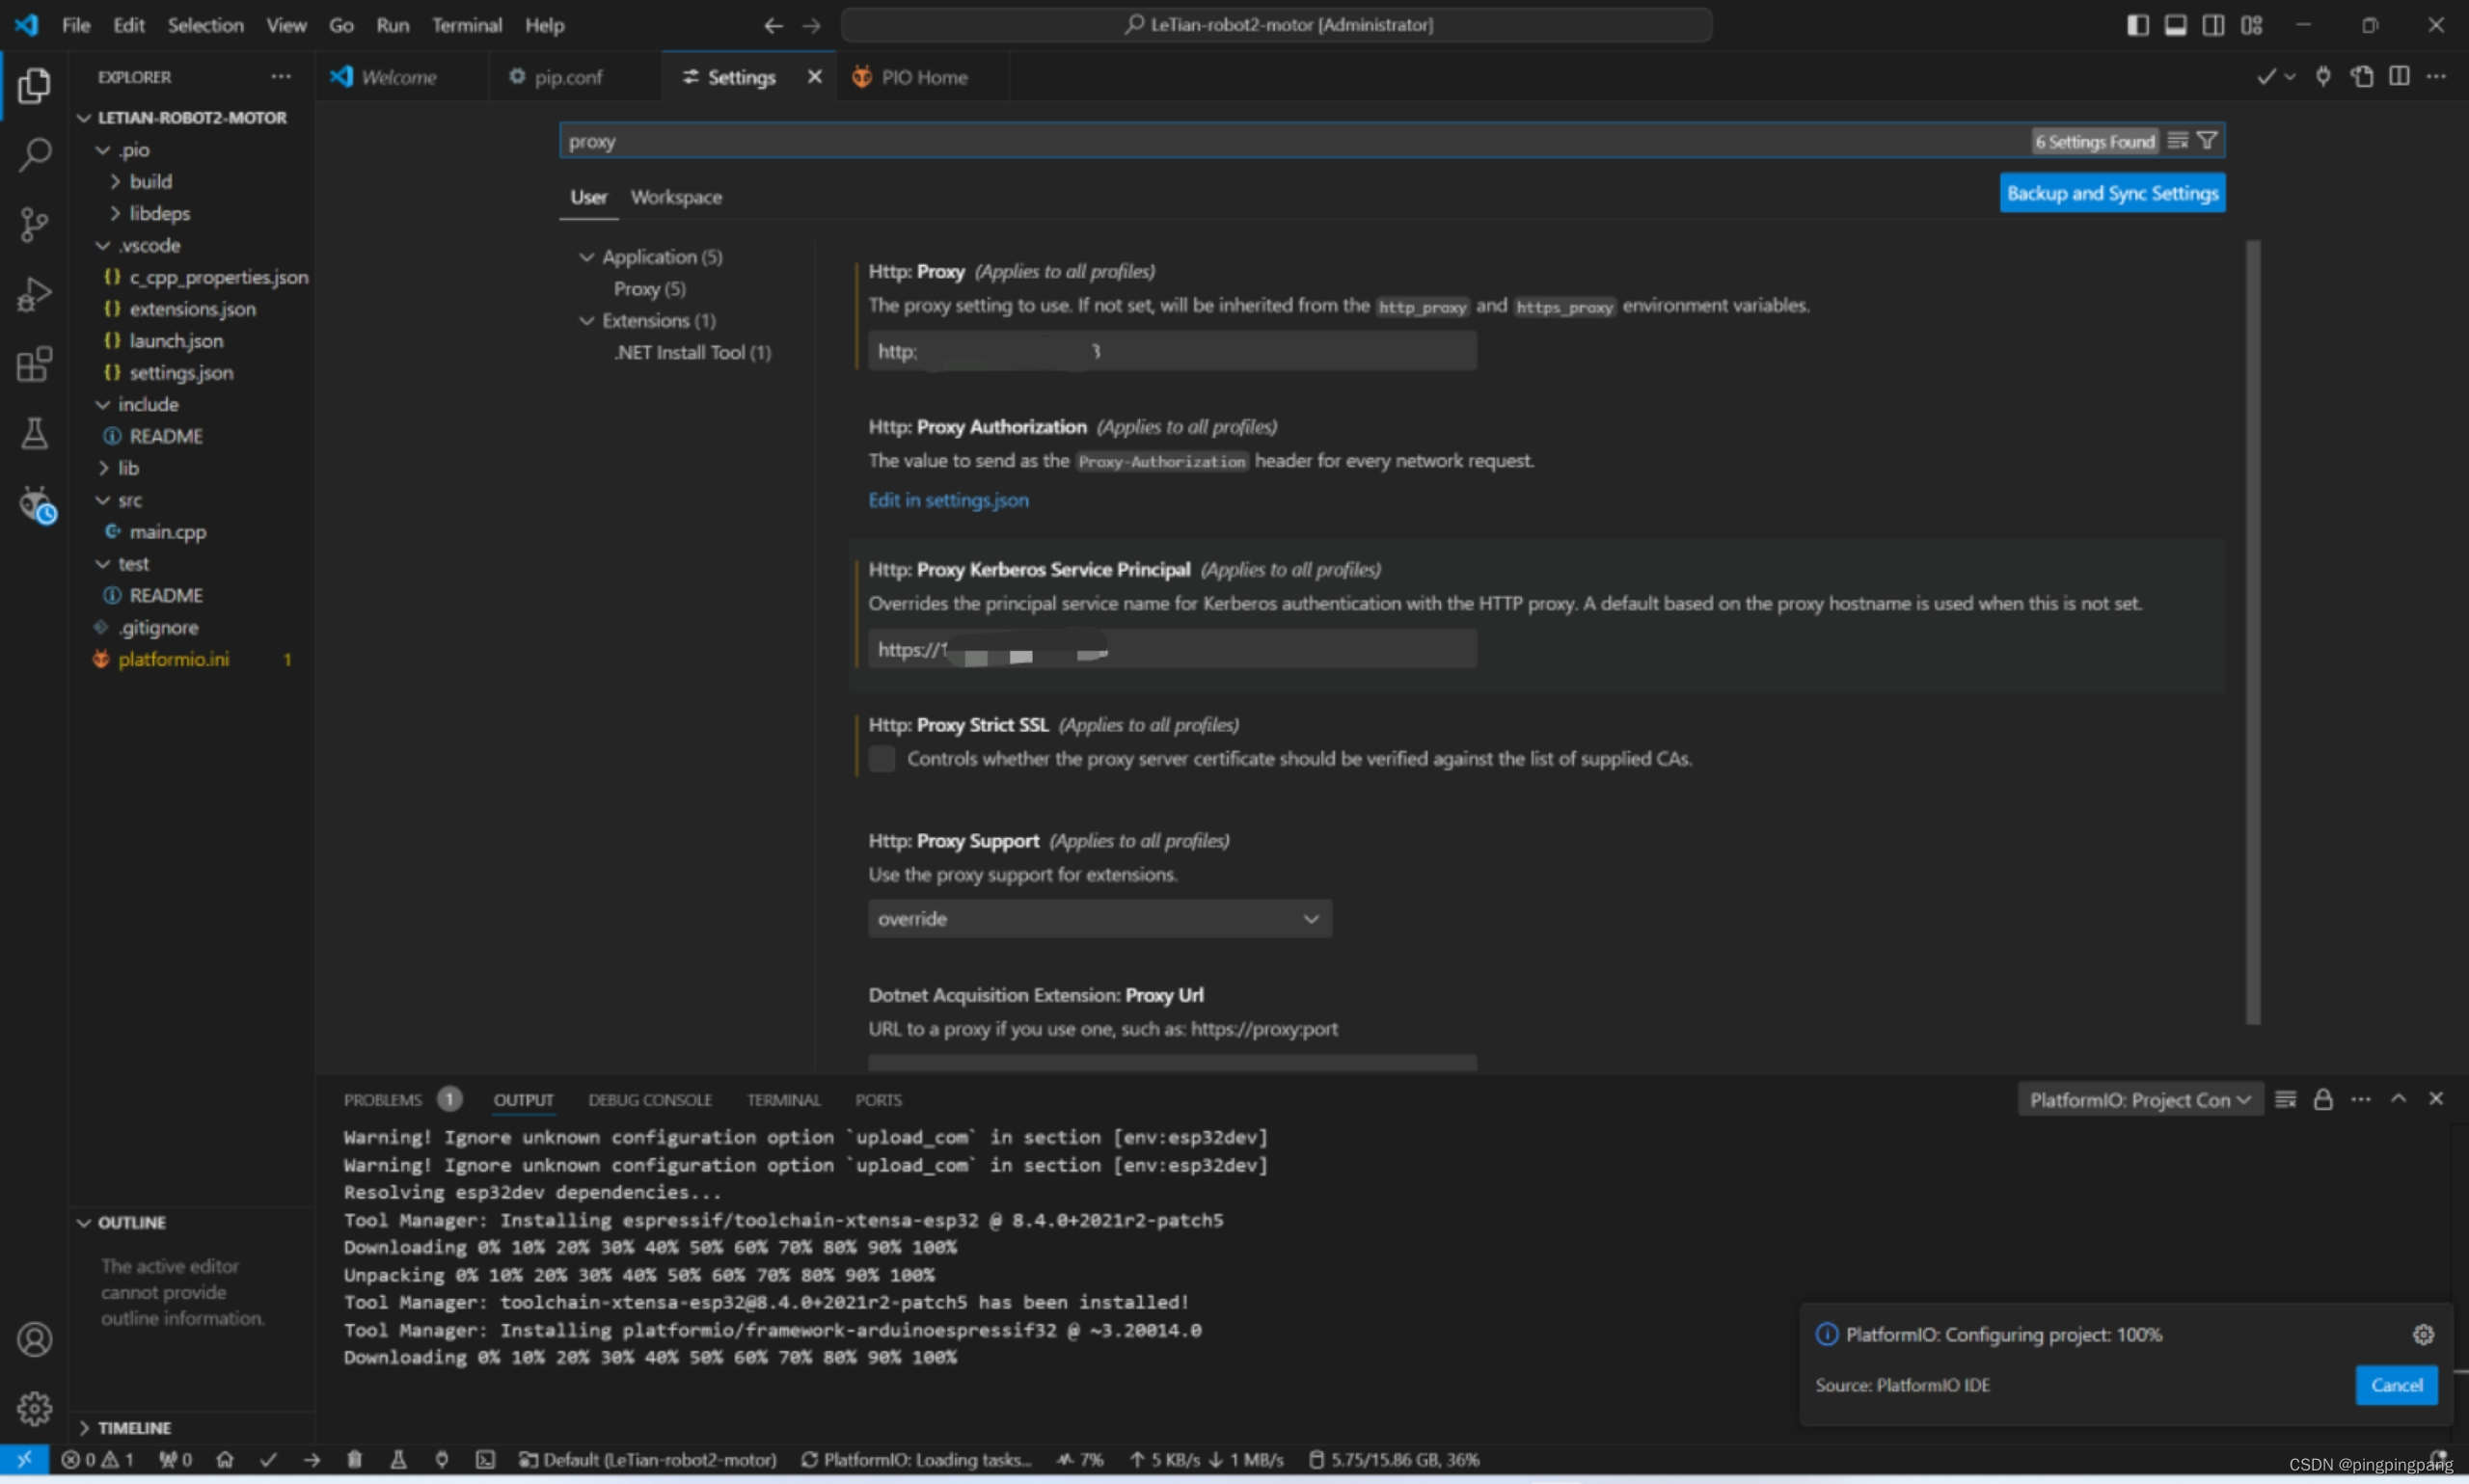Open the Terminal menu
Viewport: 2469px width, 1484px height.
click(468, 24)
